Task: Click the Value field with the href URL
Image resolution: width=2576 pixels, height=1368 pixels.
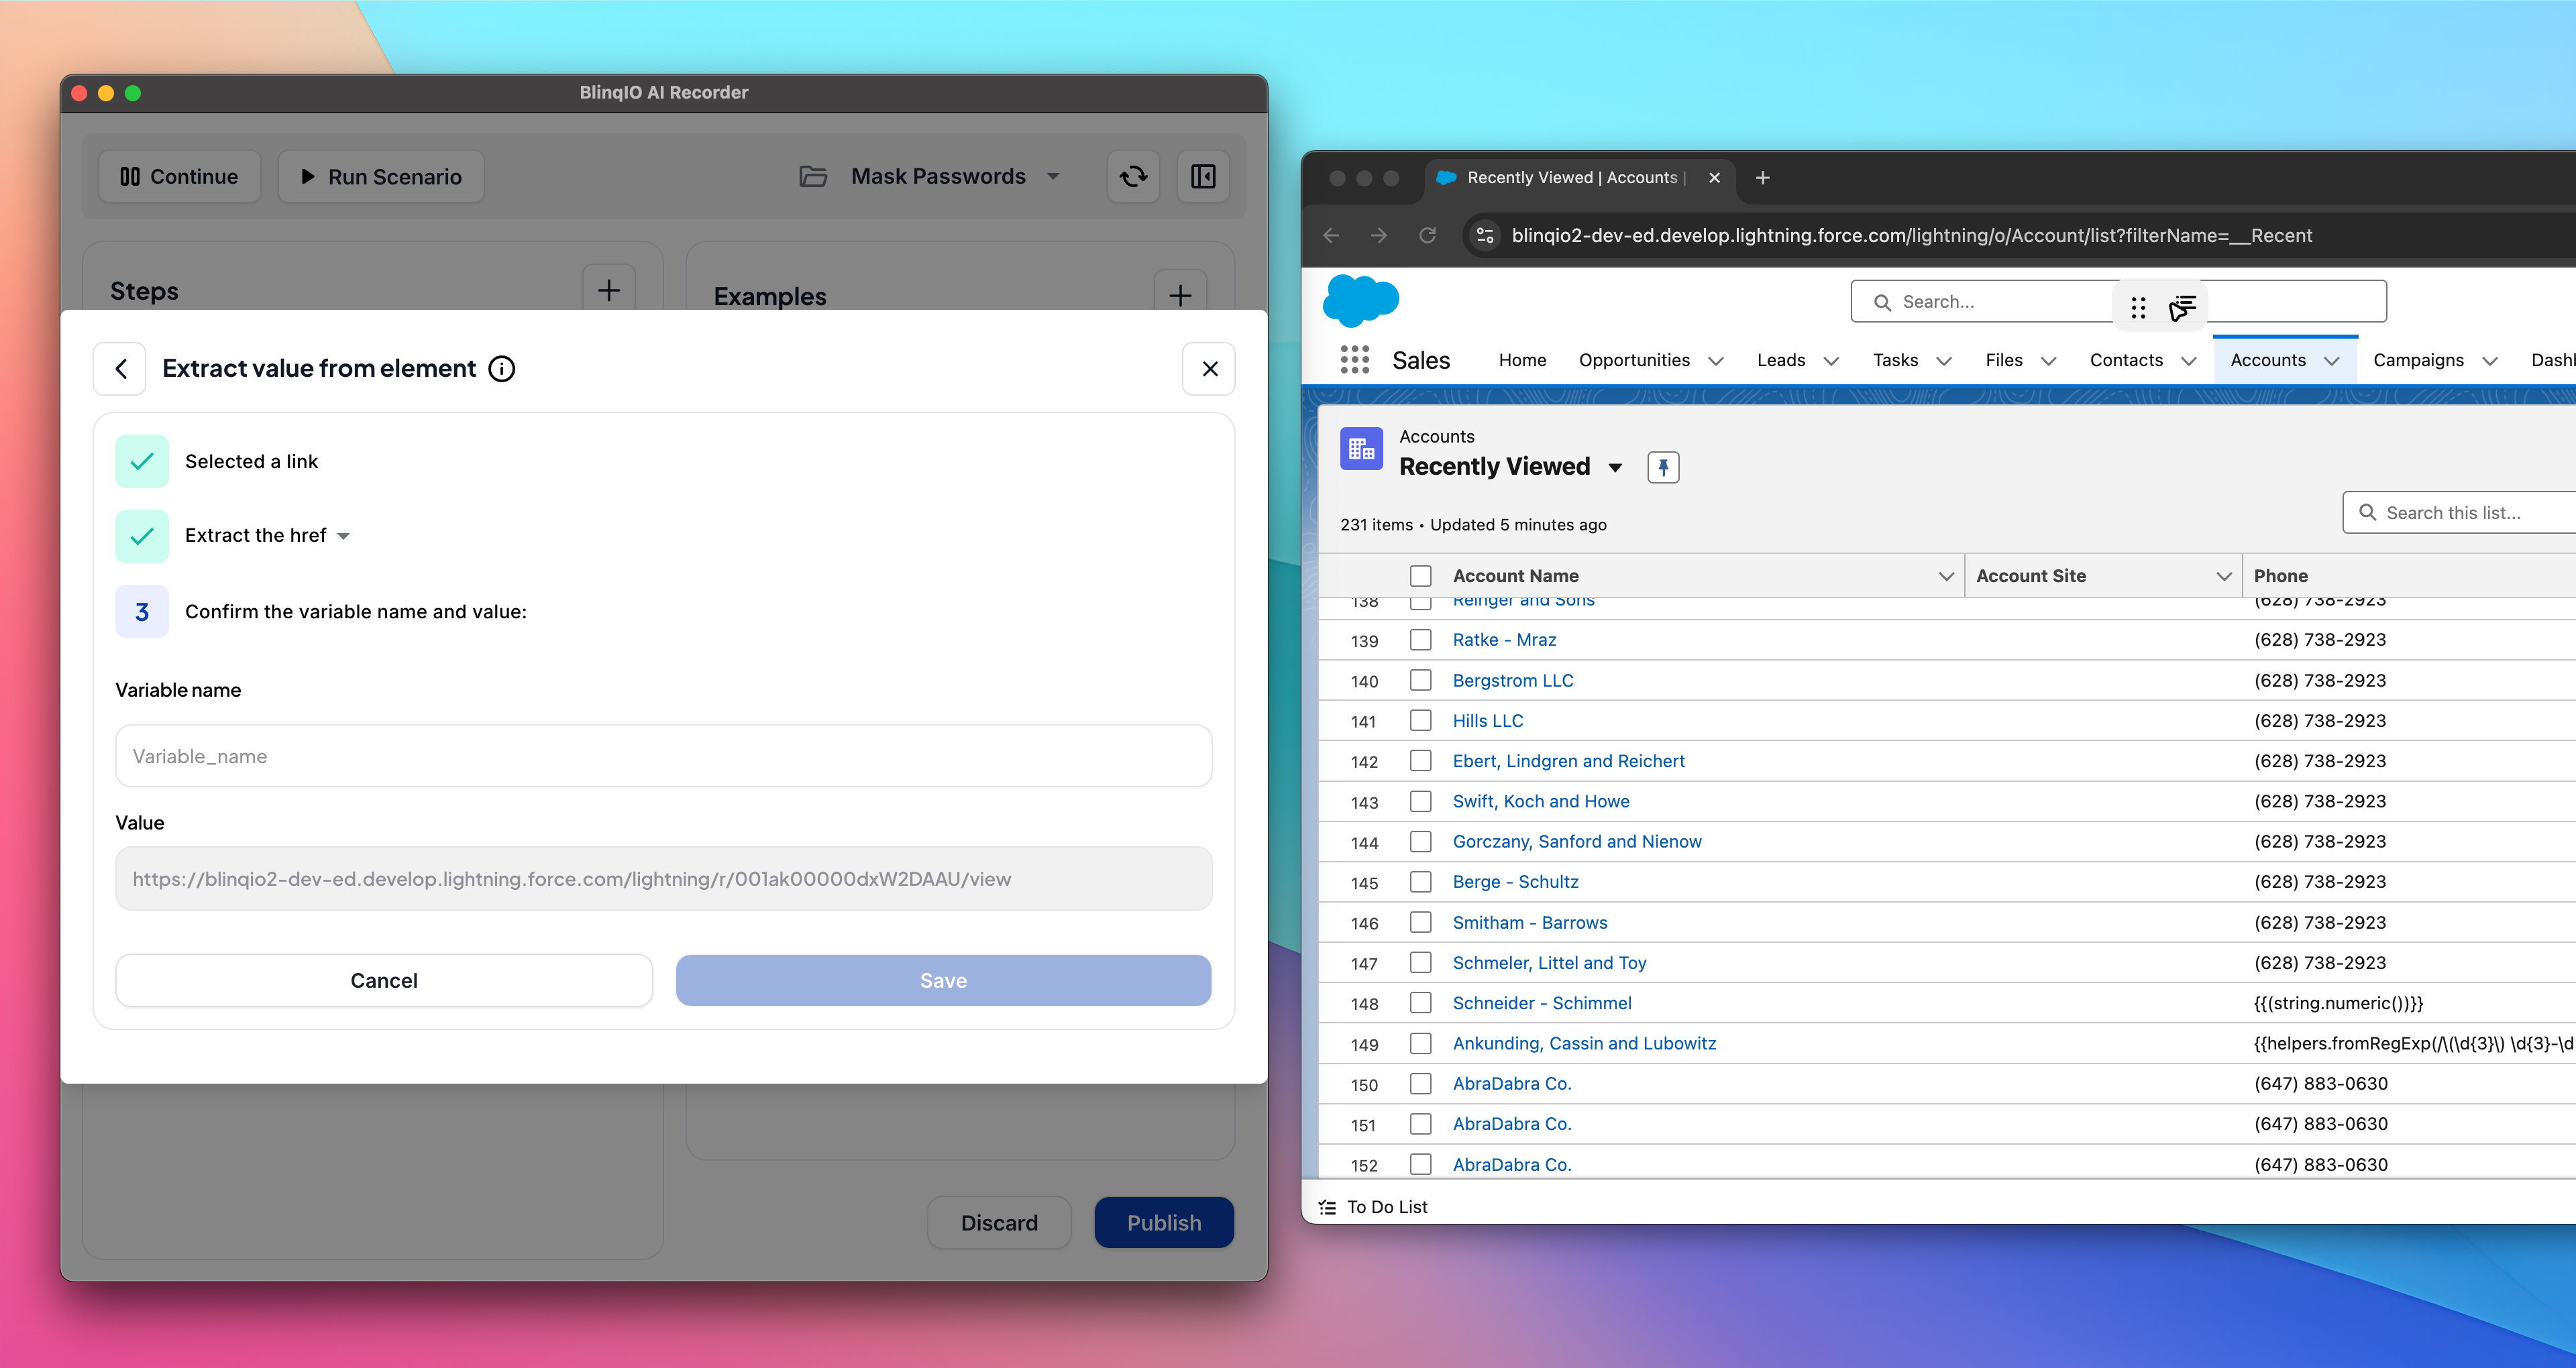Action: (x=664, y=879)
